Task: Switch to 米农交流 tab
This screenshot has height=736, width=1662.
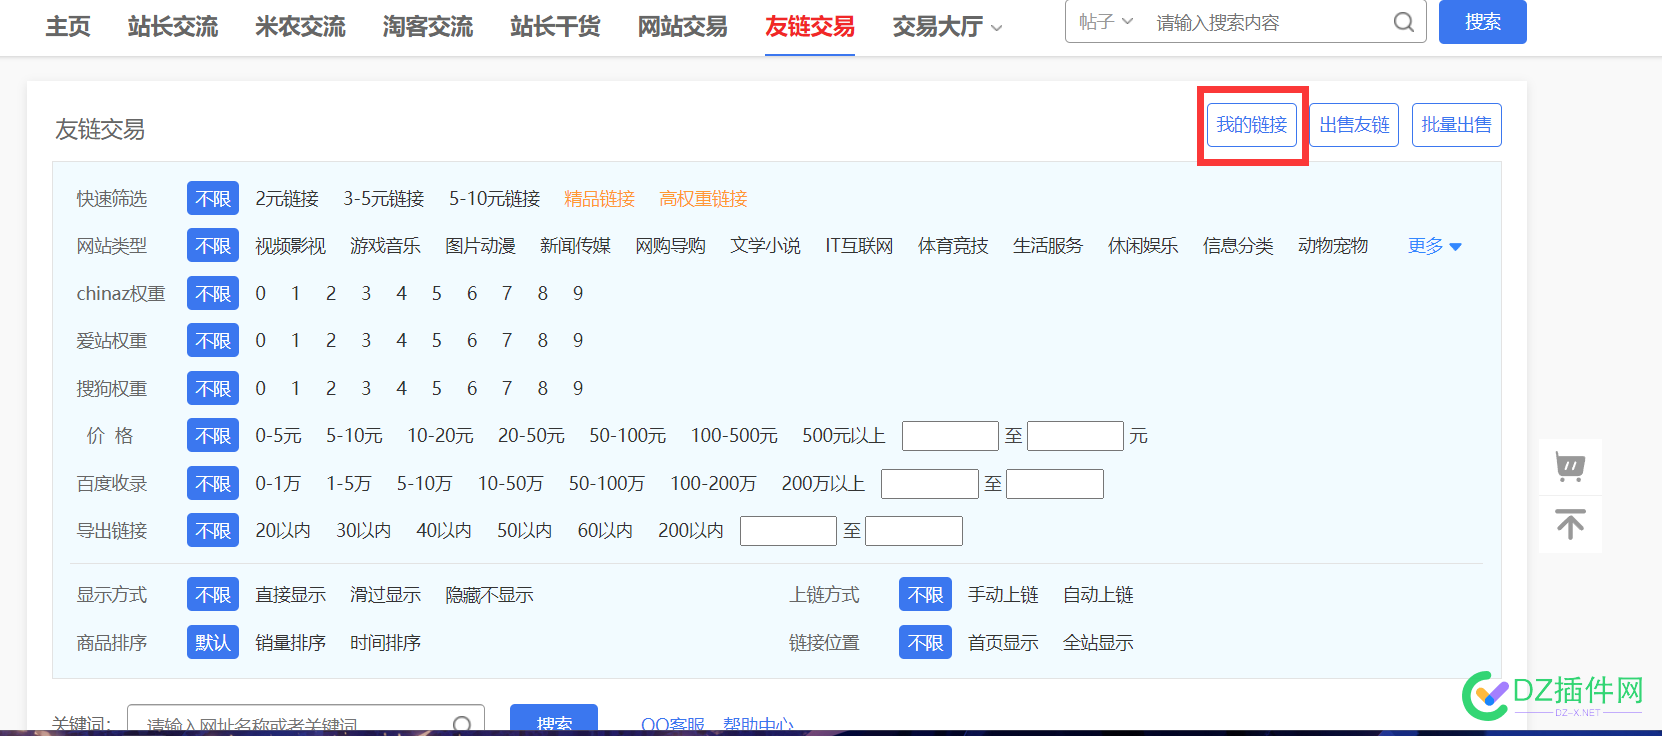Action: point(300,27)
